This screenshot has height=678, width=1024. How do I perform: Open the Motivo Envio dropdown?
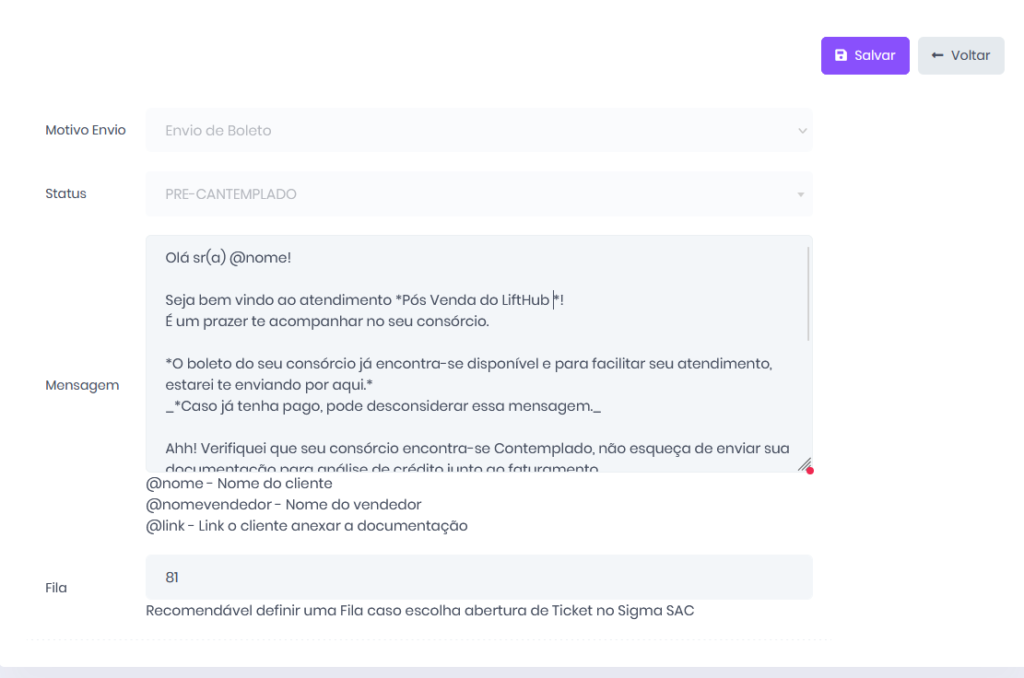pos(478,130)
